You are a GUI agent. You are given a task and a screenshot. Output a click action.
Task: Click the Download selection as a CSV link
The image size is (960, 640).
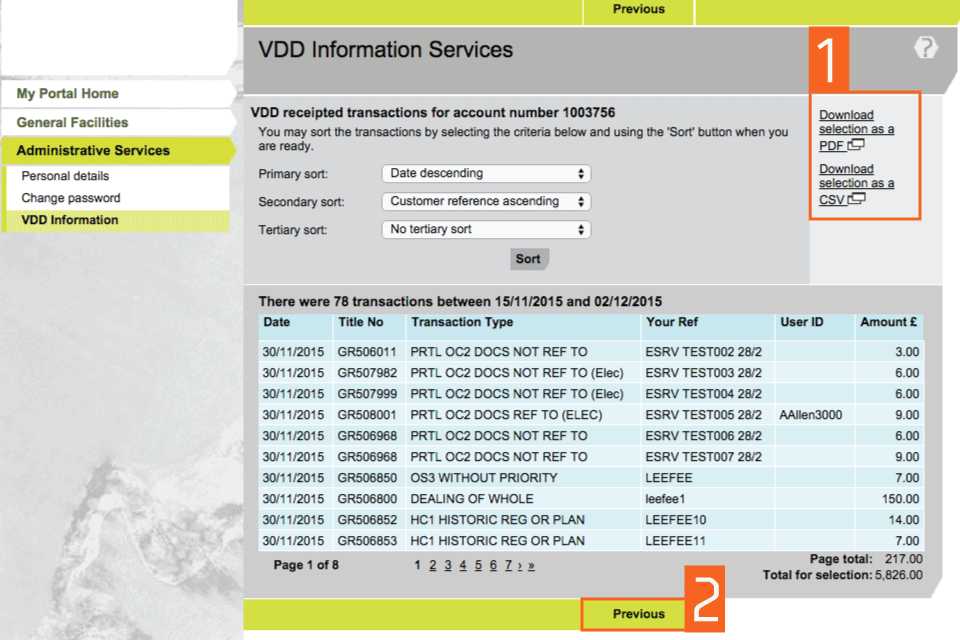pos(856,184)
